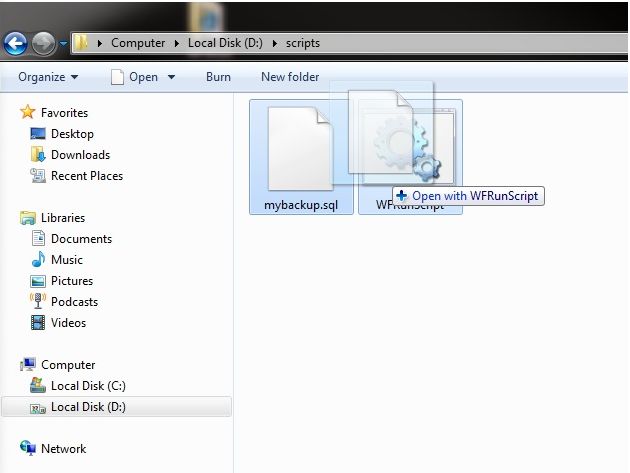Click the Podcasts microphone icon
The height and width of the screenshot is (473, 630).
pyautogui.click(x=38, y=301)
